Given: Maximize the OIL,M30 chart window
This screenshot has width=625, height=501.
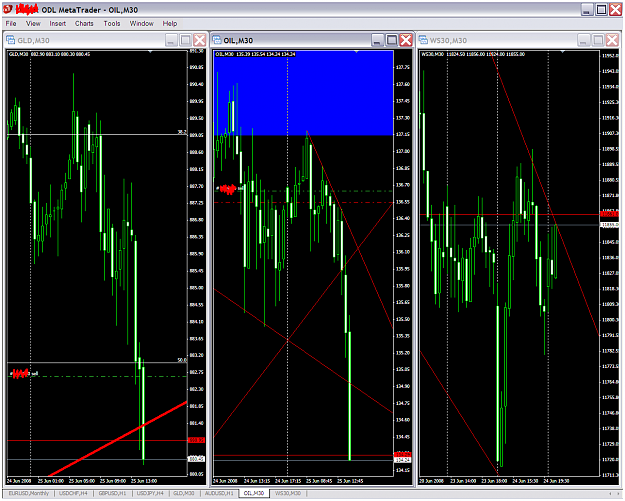Looking at the screenshot, I should point(392,40).
